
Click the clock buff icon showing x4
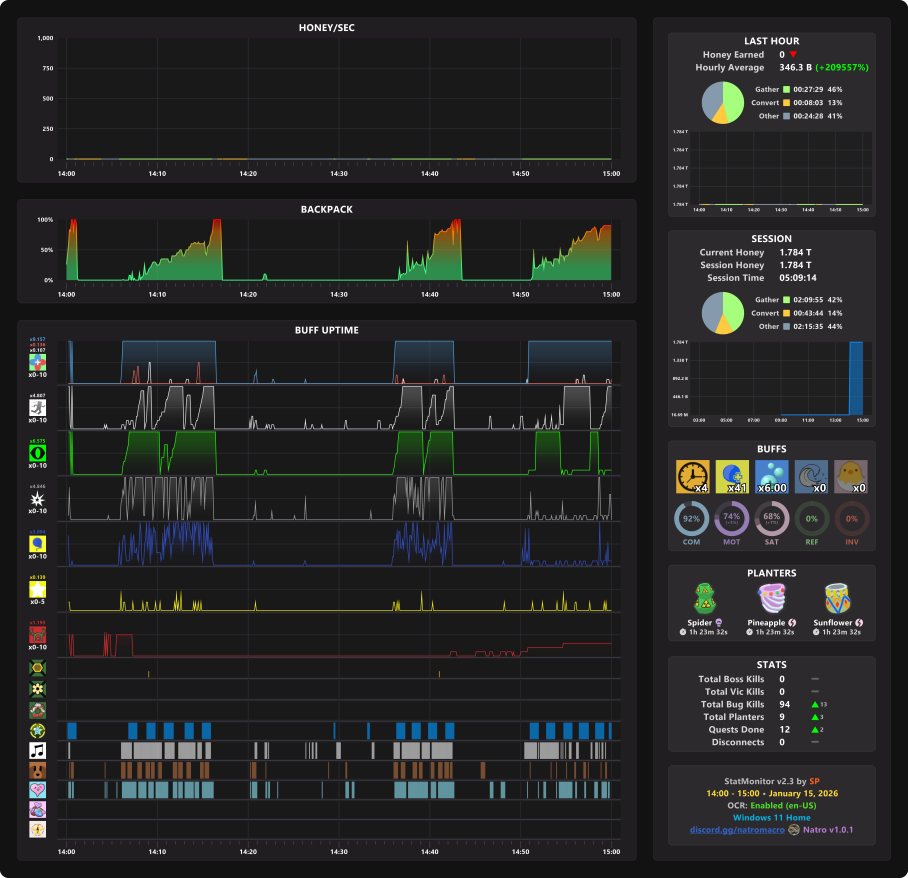(693, 477)
